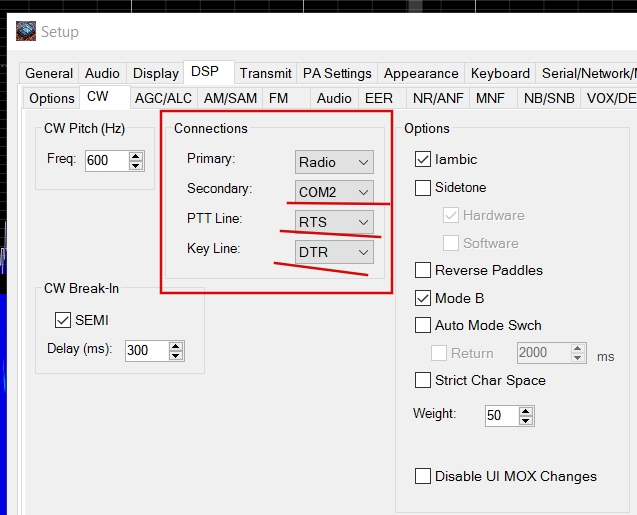The image size is (637, 515).
Task: Uncheck the SEMI break-in checkbox
Action: coord(62,320)
